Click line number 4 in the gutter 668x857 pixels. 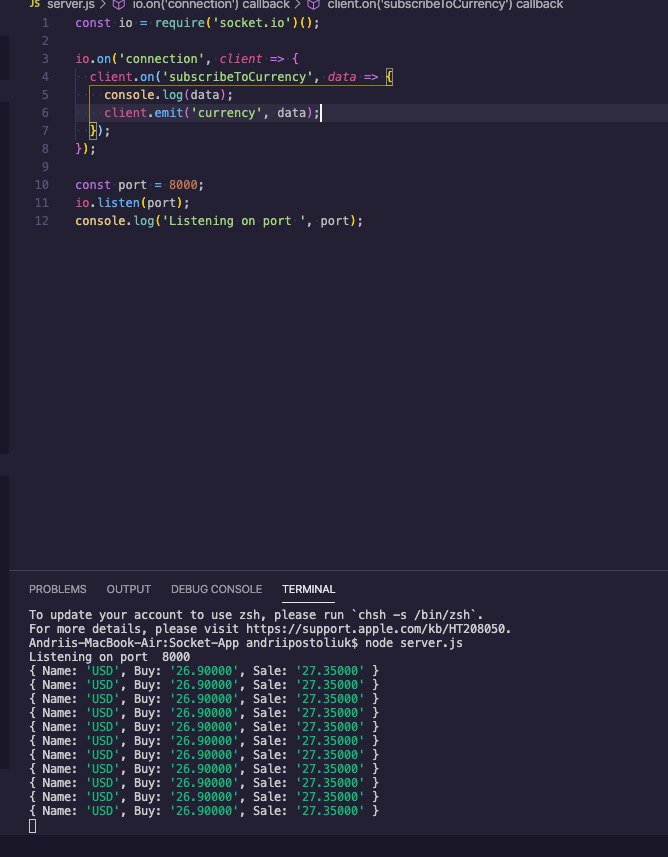[45, 77]
